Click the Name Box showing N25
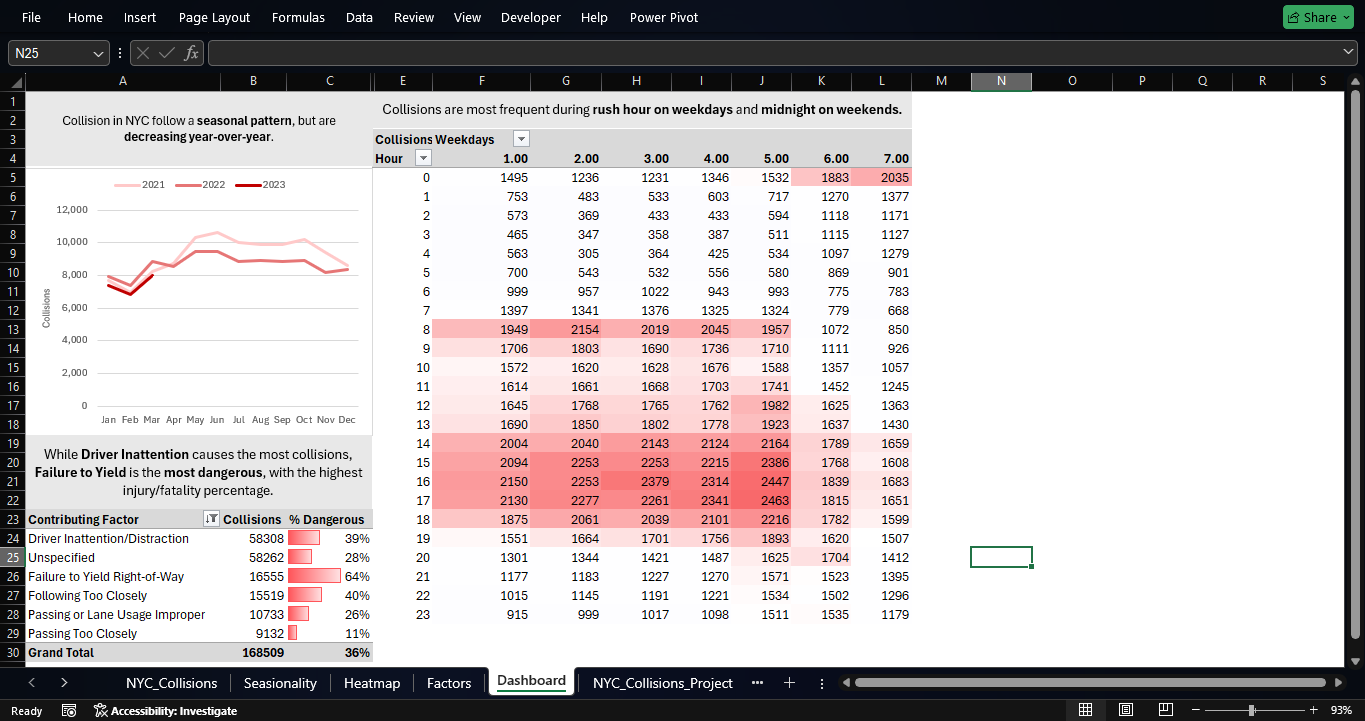Screen dimensions: 1365x721 pyautogui.click(x=48, y=53)
